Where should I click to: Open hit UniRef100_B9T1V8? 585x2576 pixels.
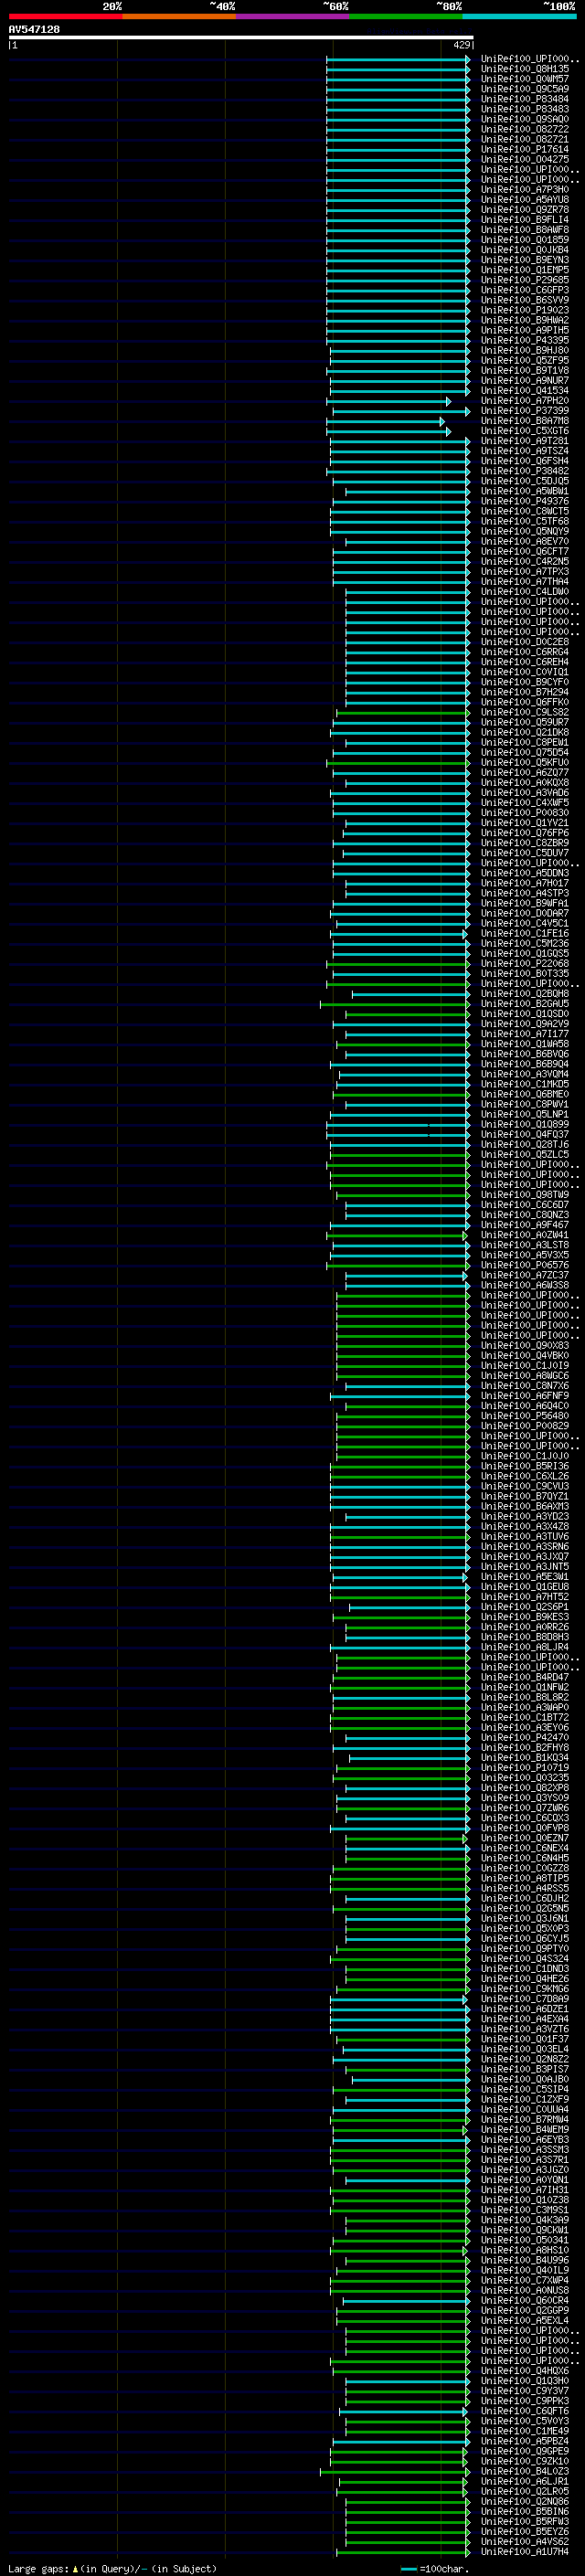point(525,371)
